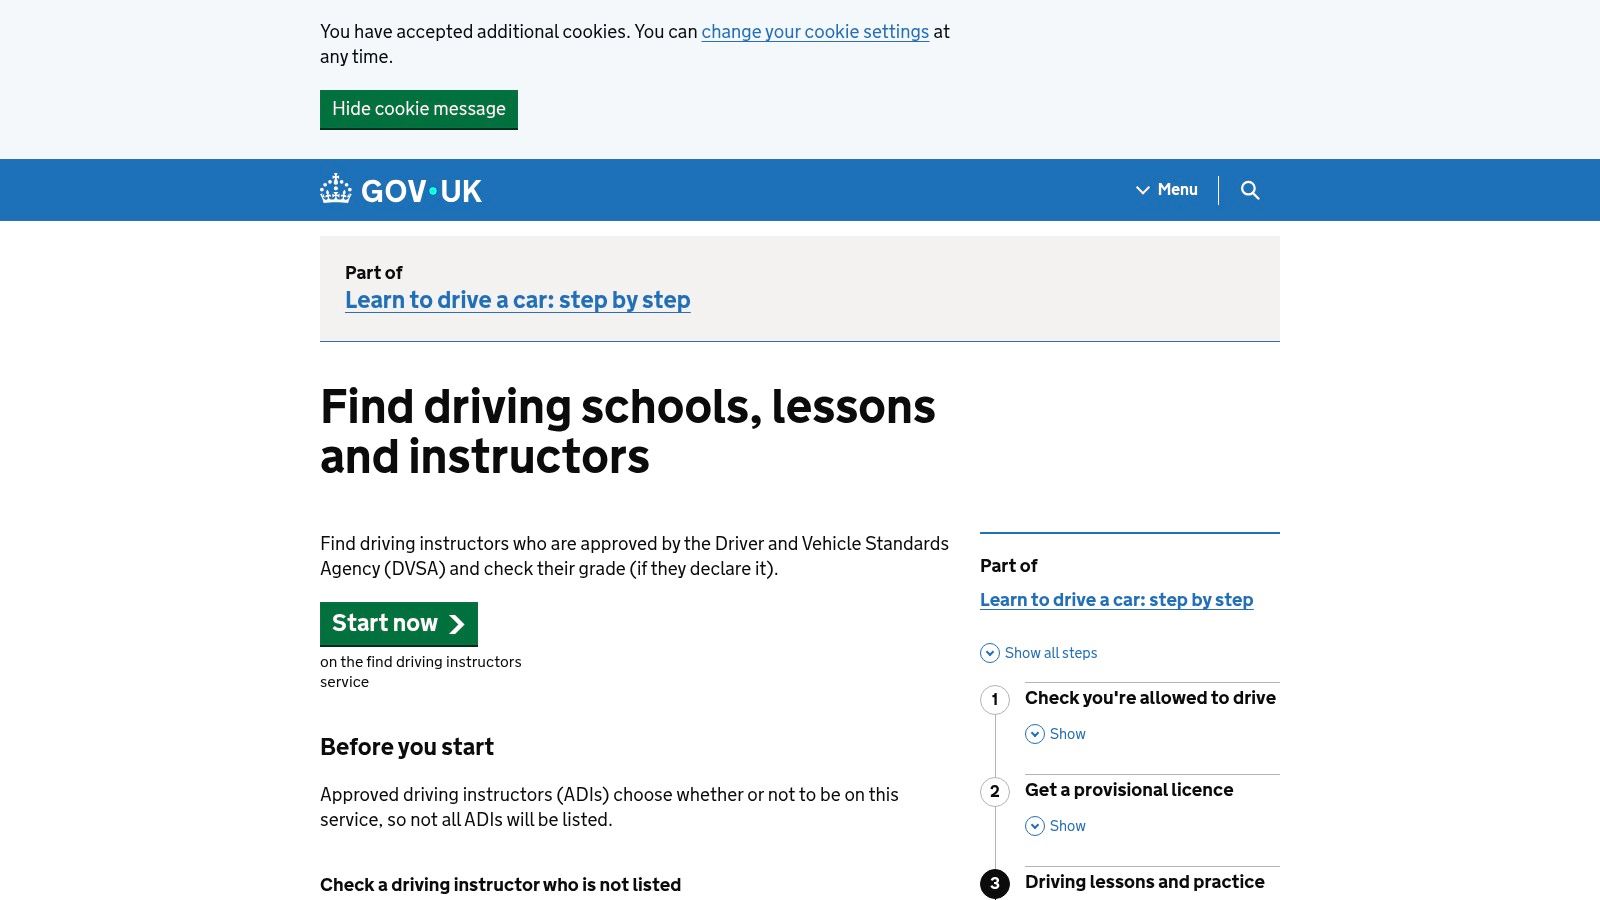Image resolution: width=1600 pixels, height=900 pixels.
Task: Click the step 1 numbered circle
Action: [994, 700]
